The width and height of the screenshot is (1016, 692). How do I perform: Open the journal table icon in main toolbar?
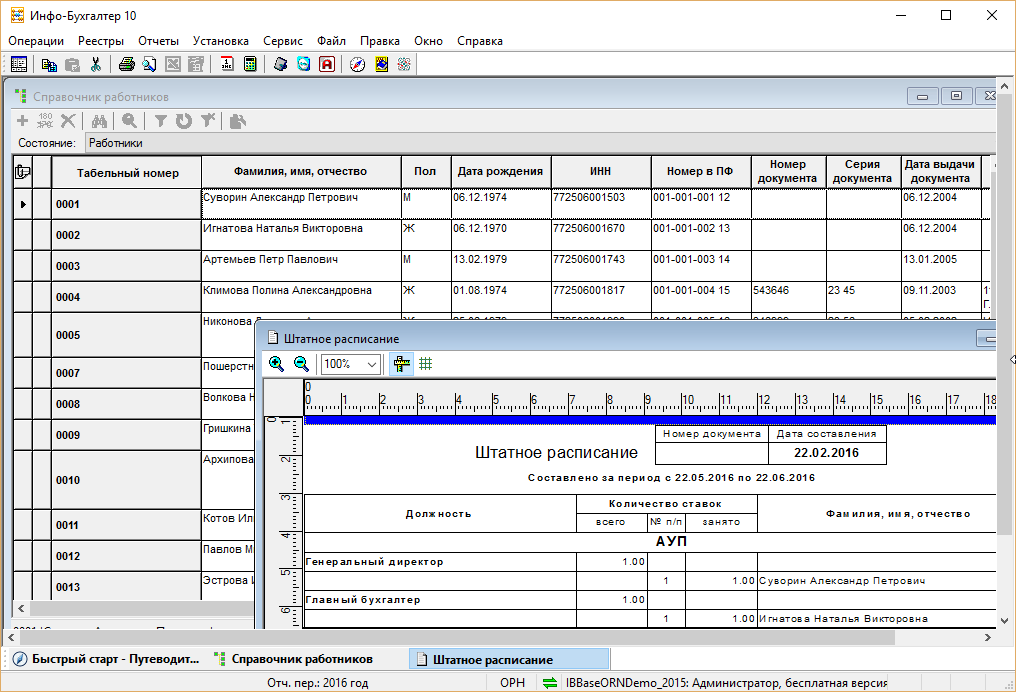click(x=19, y=64)
